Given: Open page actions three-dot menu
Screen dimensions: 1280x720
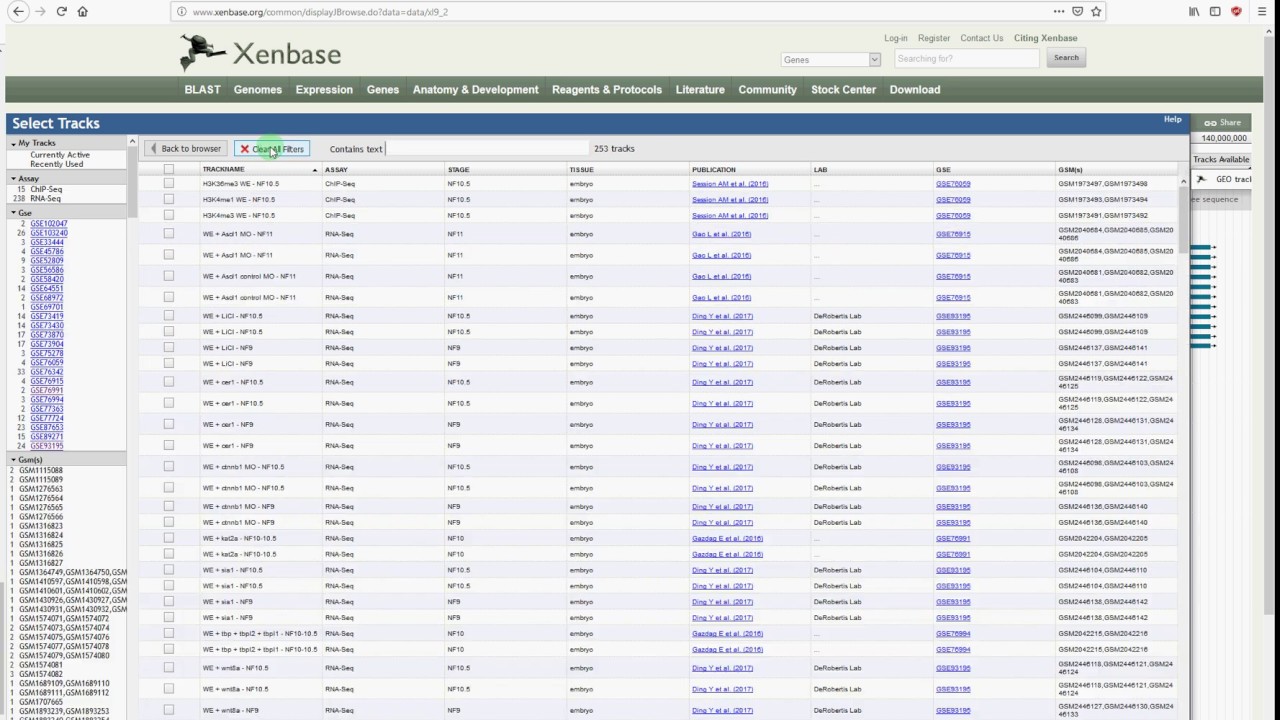Looking at the screenshot, I should click(1059, 11).
